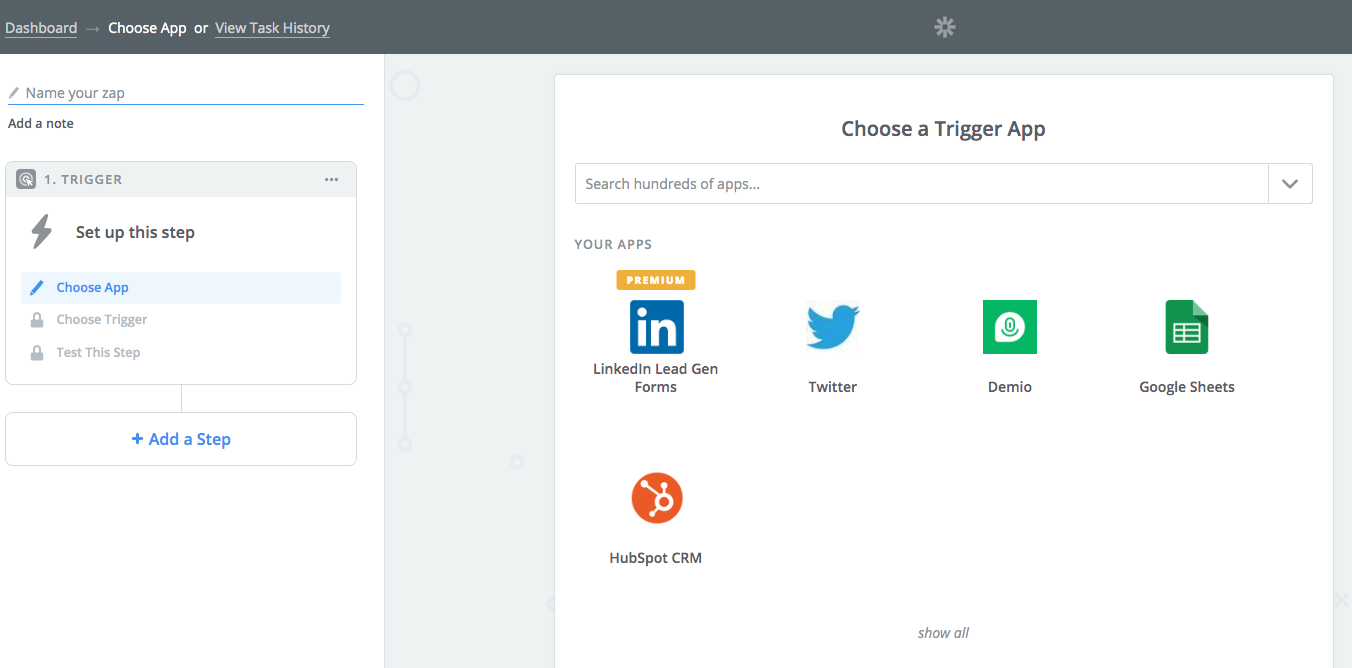Click the Search hundreds of apps field
The height and width of the screenshot is (668, 1352).
pos(922,184)
